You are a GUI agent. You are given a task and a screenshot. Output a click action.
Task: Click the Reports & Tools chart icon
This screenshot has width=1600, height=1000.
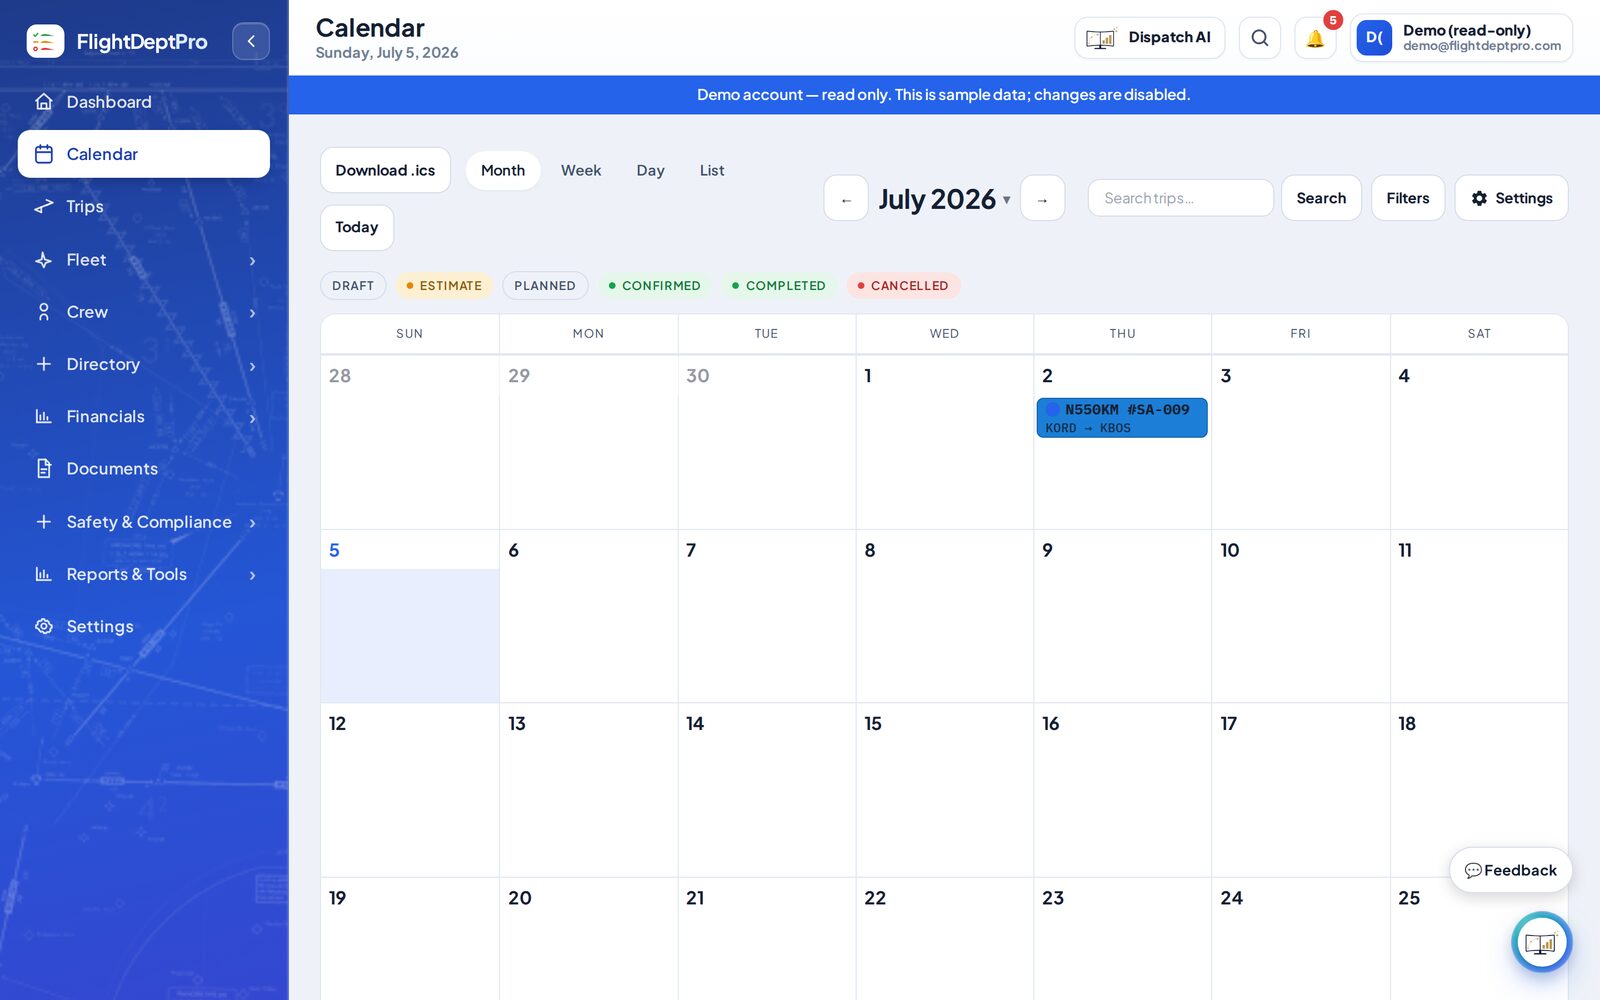43,574
